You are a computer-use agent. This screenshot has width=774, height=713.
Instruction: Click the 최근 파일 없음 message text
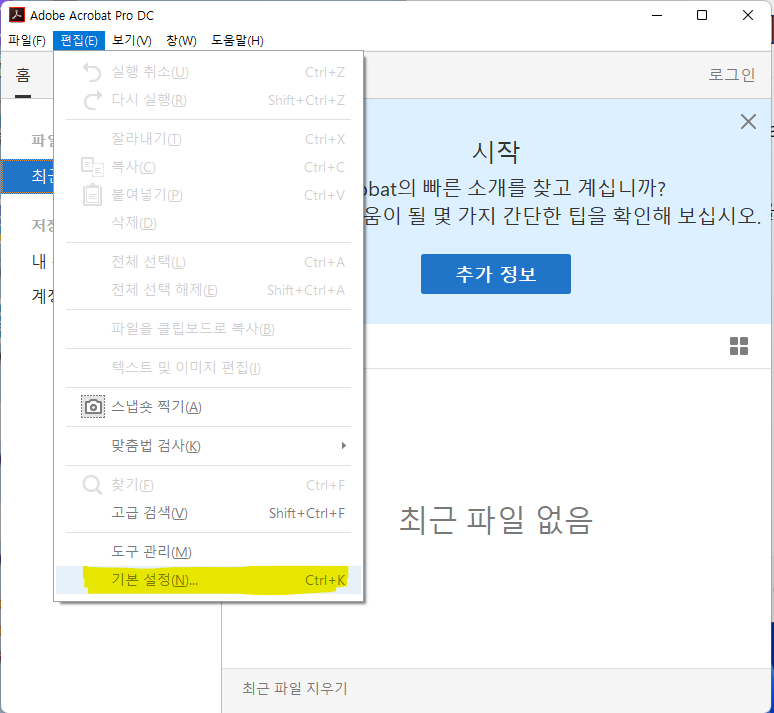point(496,520)
